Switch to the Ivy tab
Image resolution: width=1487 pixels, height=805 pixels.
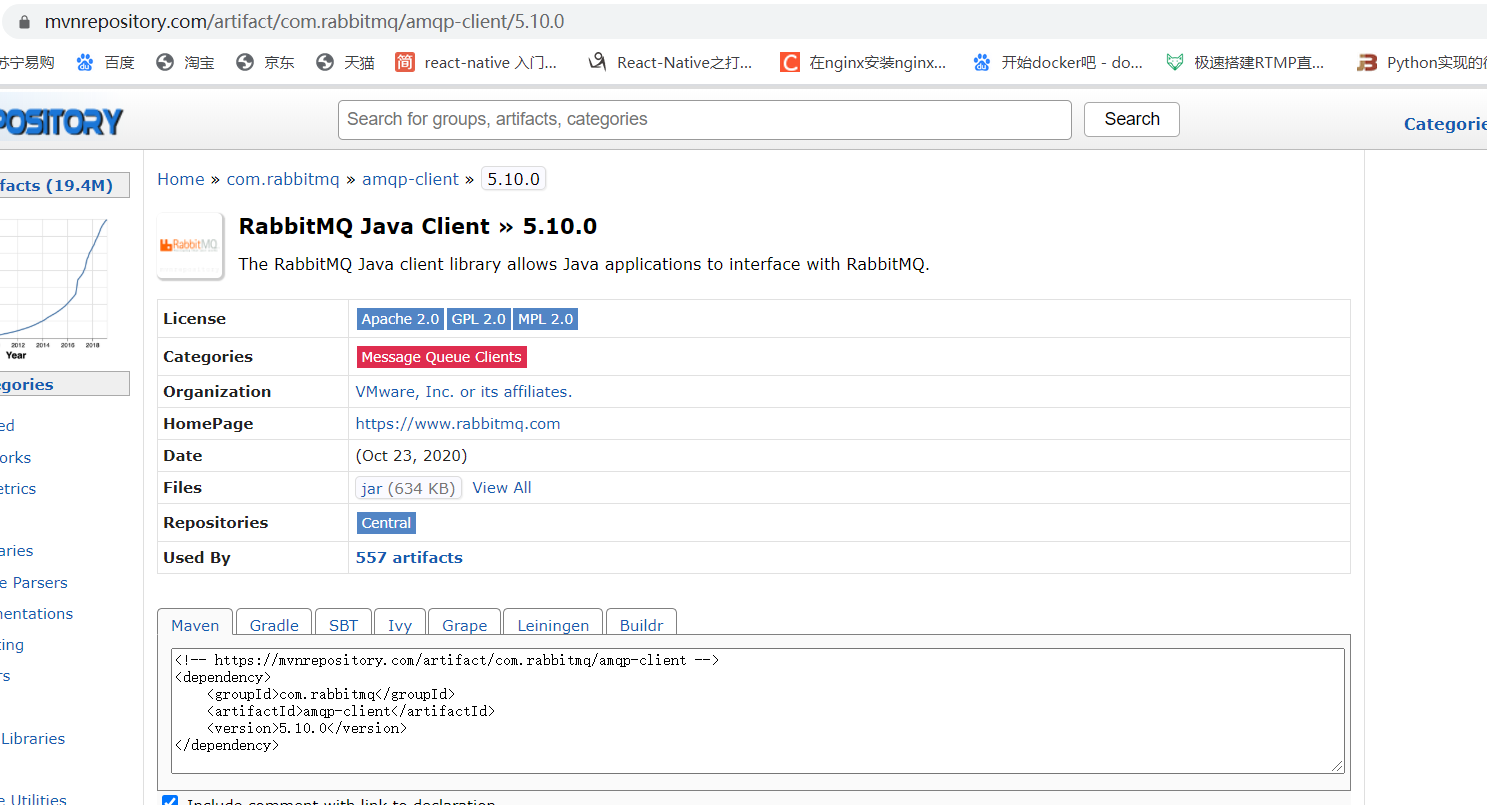coord(400,625)
